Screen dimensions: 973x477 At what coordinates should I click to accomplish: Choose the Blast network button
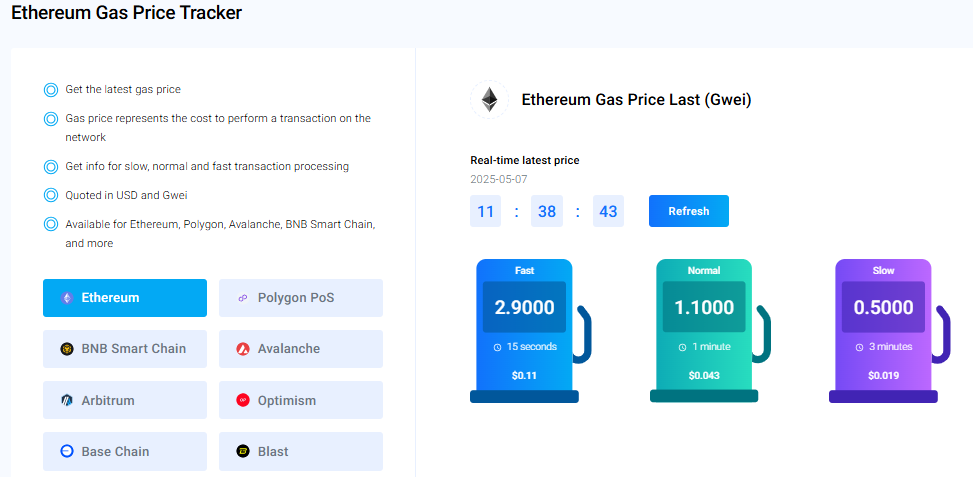tap(301, 451)
